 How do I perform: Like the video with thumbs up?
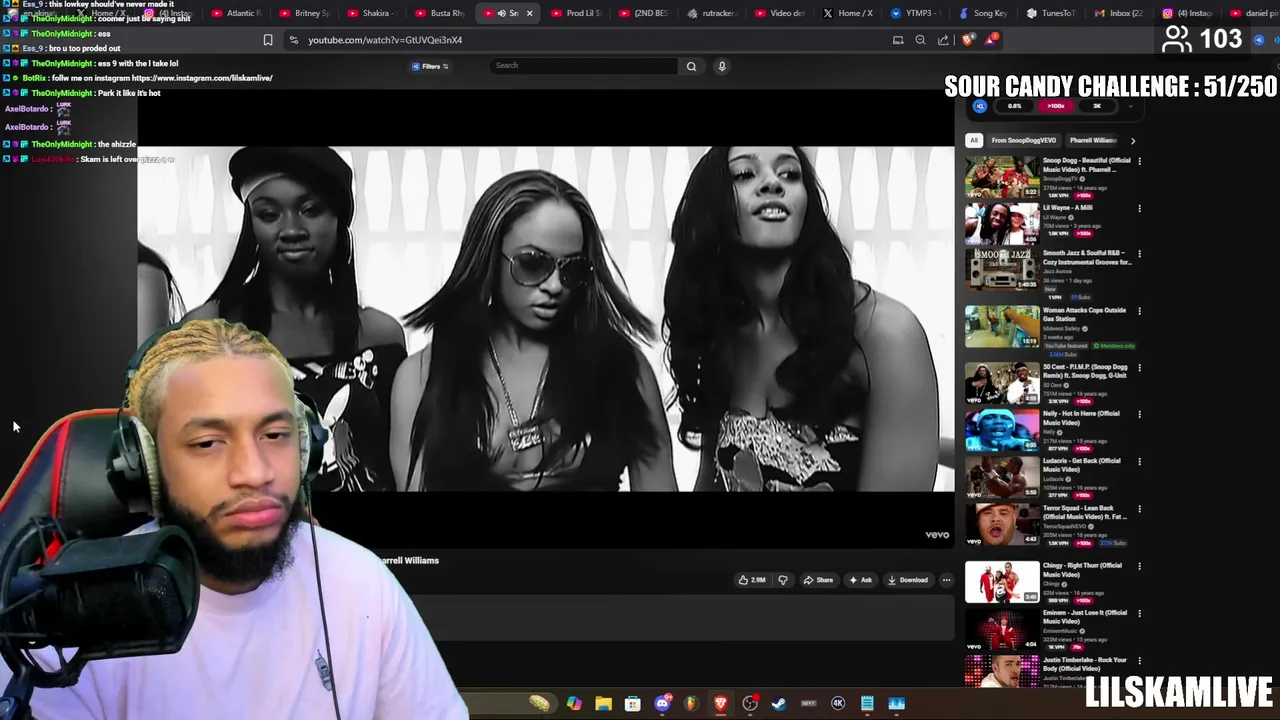point(751,580)
